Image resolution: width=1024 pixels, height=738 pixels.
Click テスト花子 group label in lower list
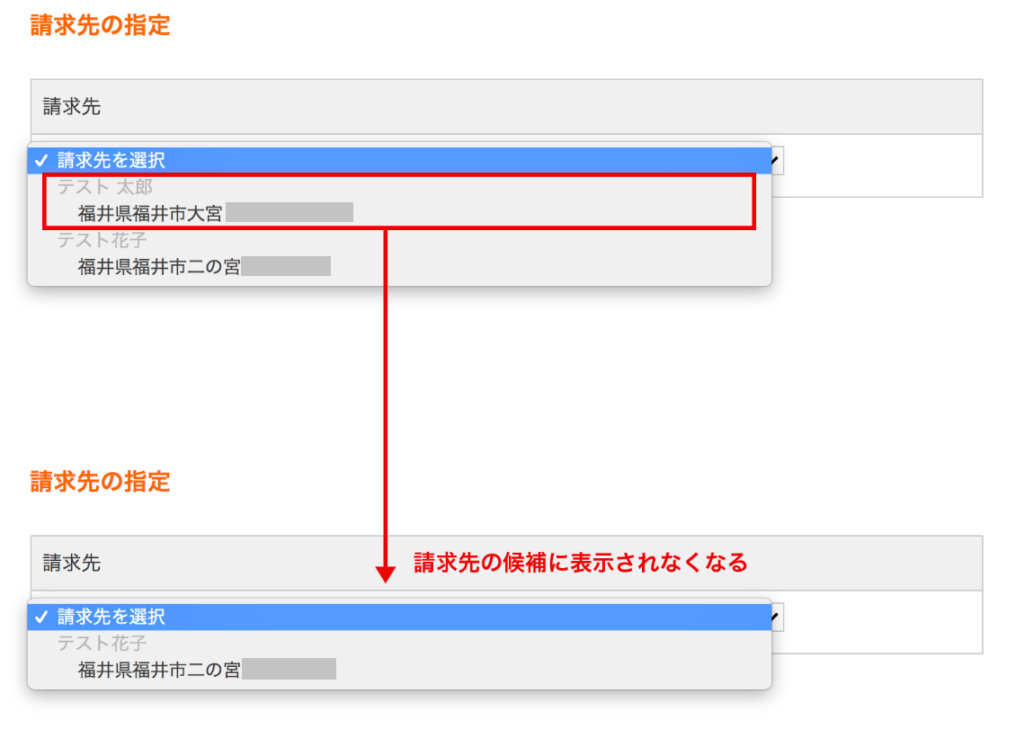pyautogui.click(x=100, y=644)
